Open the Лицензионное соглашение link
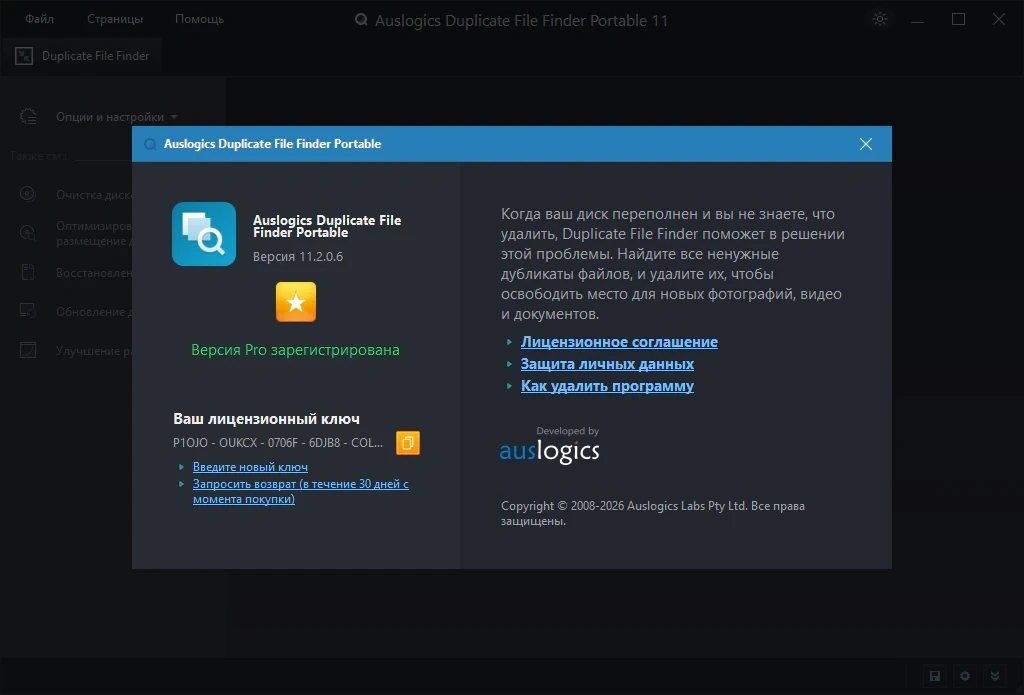This screenshot has height=695, width=1024. pos(619,342)
